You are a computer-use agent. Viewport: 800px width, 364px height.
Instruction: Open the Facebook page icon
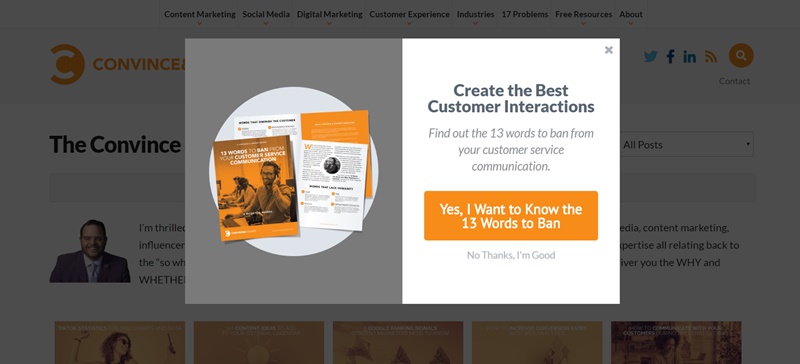(670, 57)
